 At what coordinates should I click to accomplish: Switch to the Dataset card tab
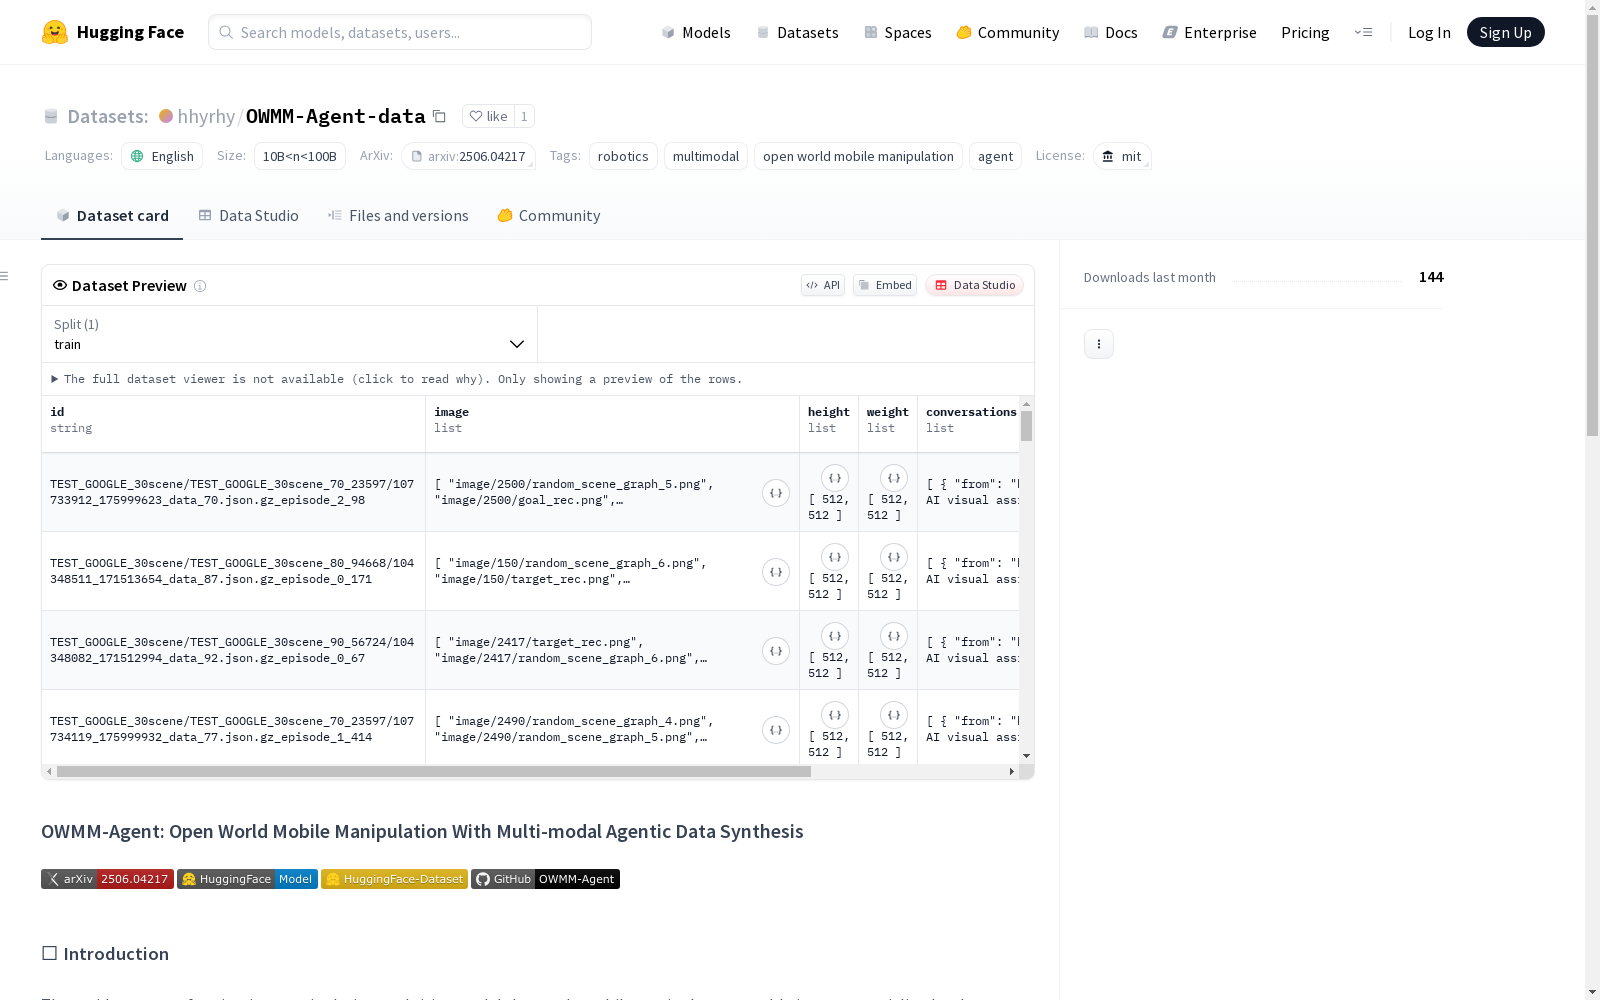[112, 216]
